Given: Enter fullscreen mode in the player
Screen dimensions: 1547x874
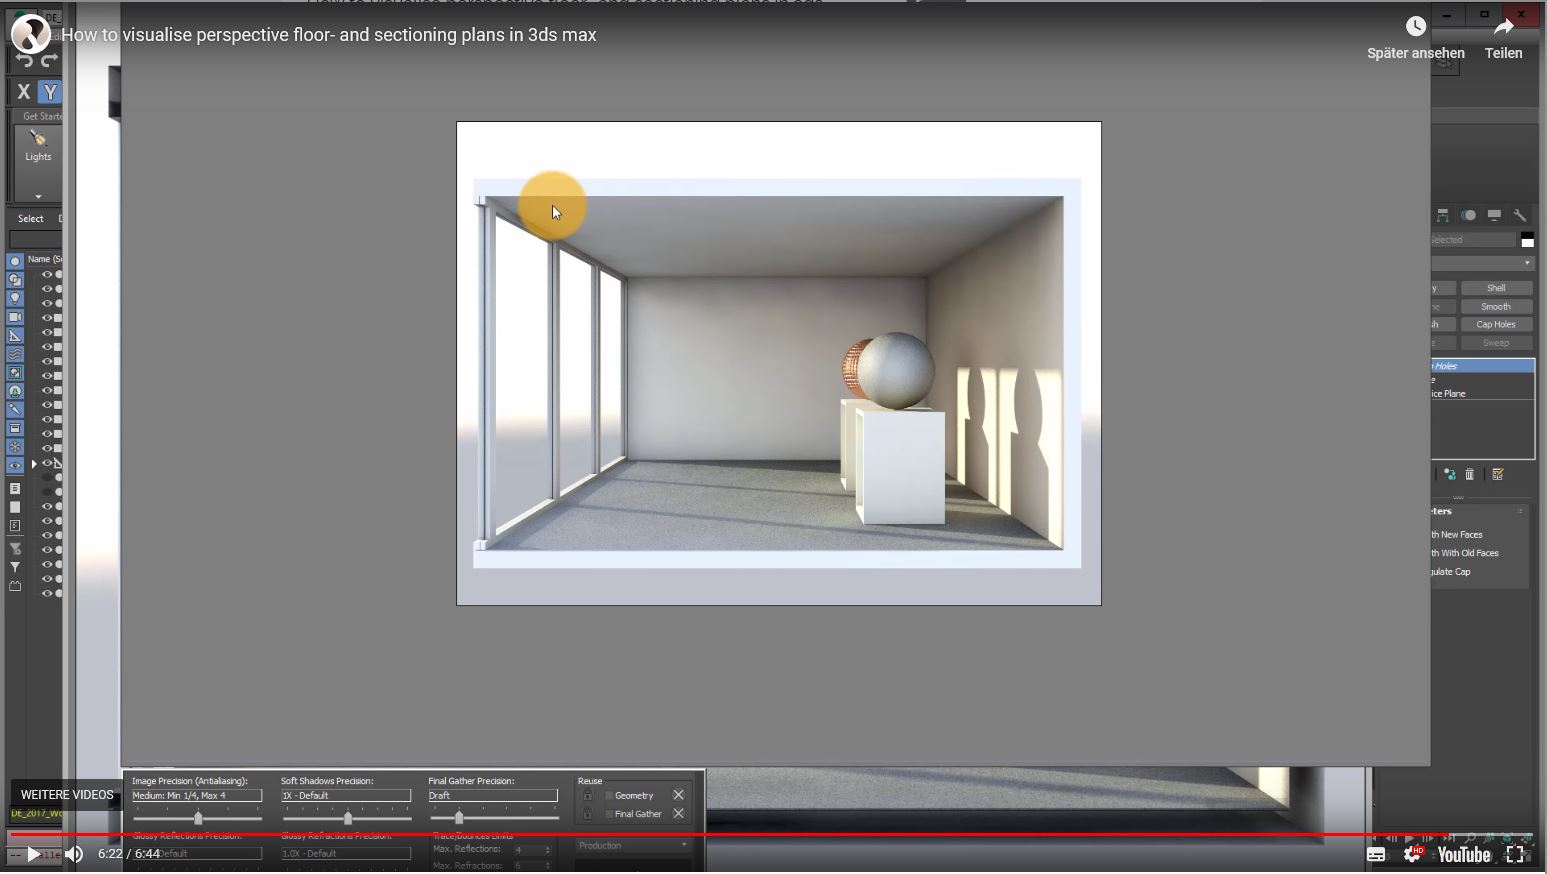Looking at the screenshot, I should [1515, 854].
